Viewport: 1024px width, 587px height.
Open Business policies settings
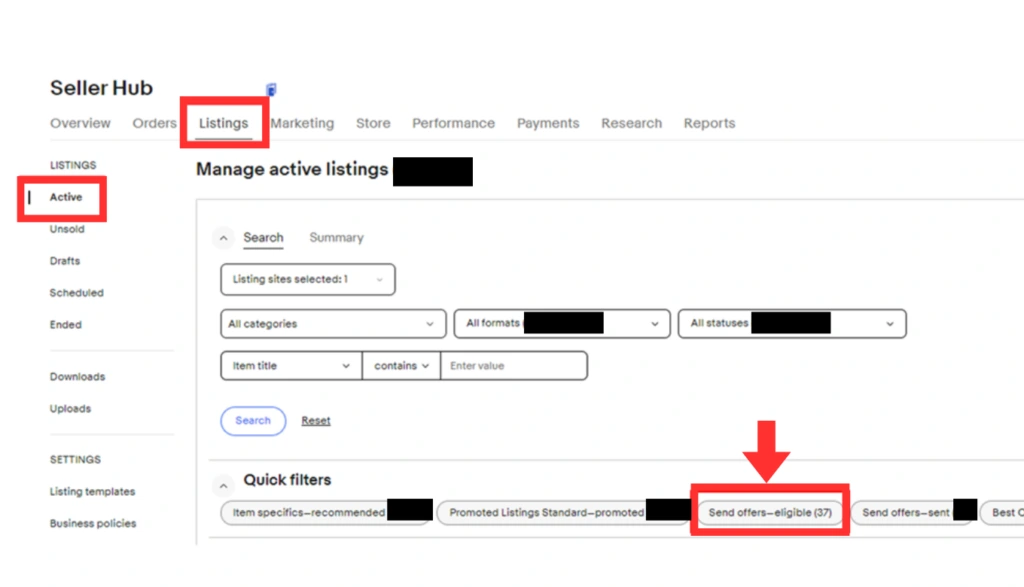coord(93,524)
